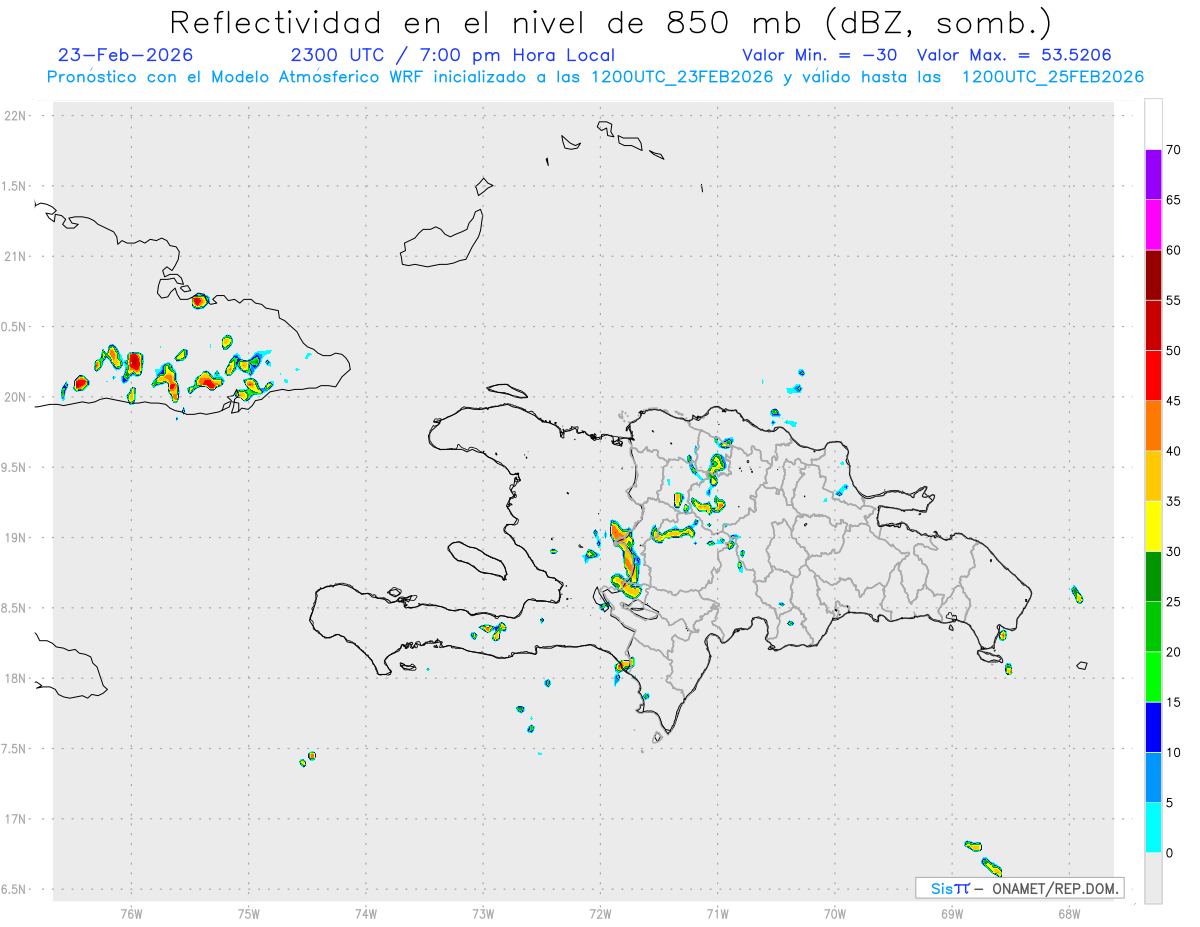Pick the dark blue 10–15 dBZ colorbar segment
The width and height of the screenshot is (1200, 927).
click(1153, 728)
